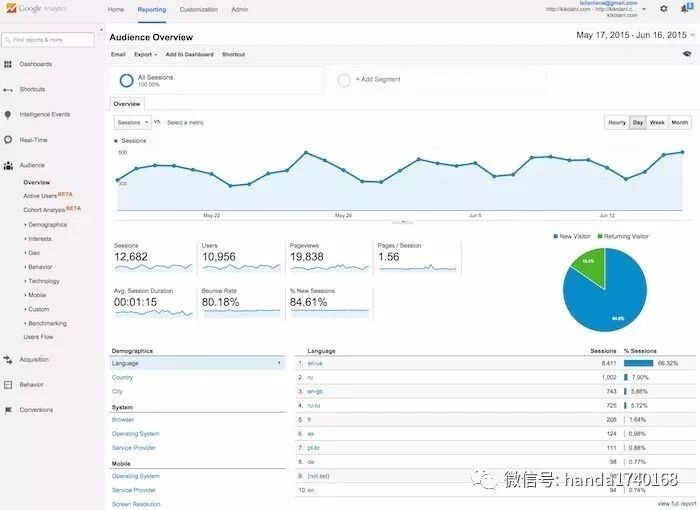Click the Add Segment empty circle
Image resolution: width=700 pixels, height=510 pixels.
point(344,80)
